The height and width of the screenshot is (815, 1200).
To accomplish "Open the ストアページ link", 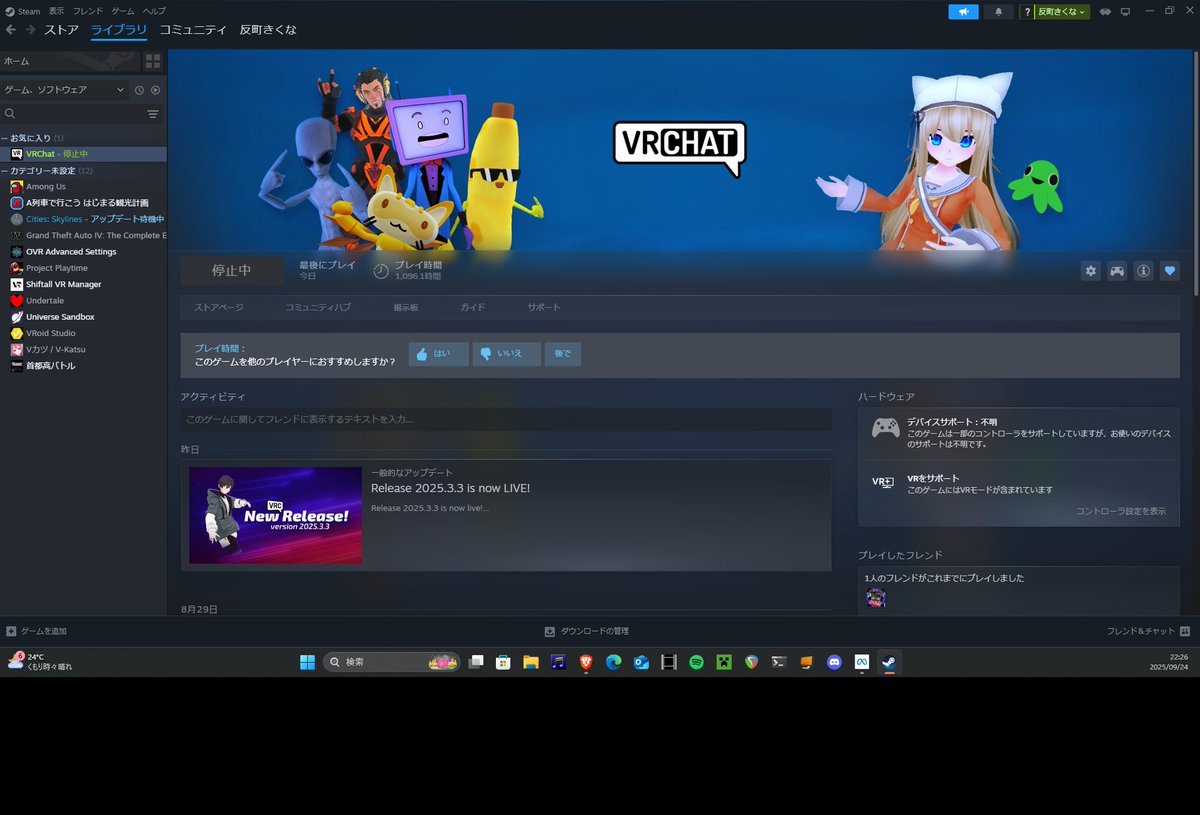I will tap(219, 308).
